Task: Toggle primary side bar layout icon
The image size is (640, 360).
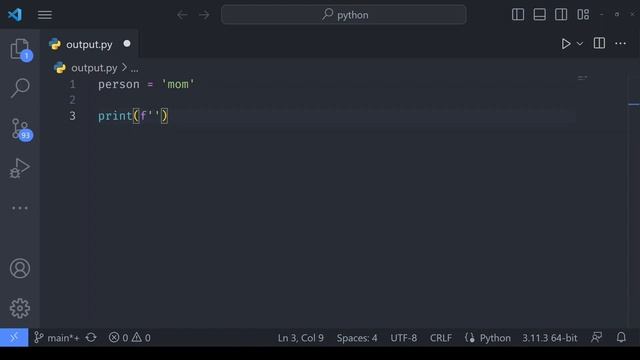Action: 518,15
